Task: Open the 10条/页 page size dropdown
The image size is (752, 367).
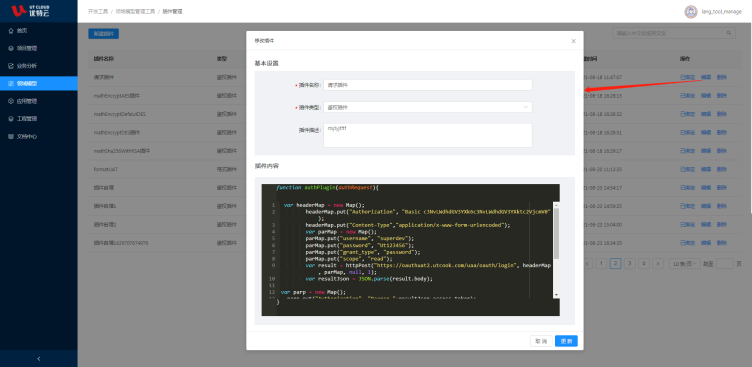Action: click(x=685, y=263)
